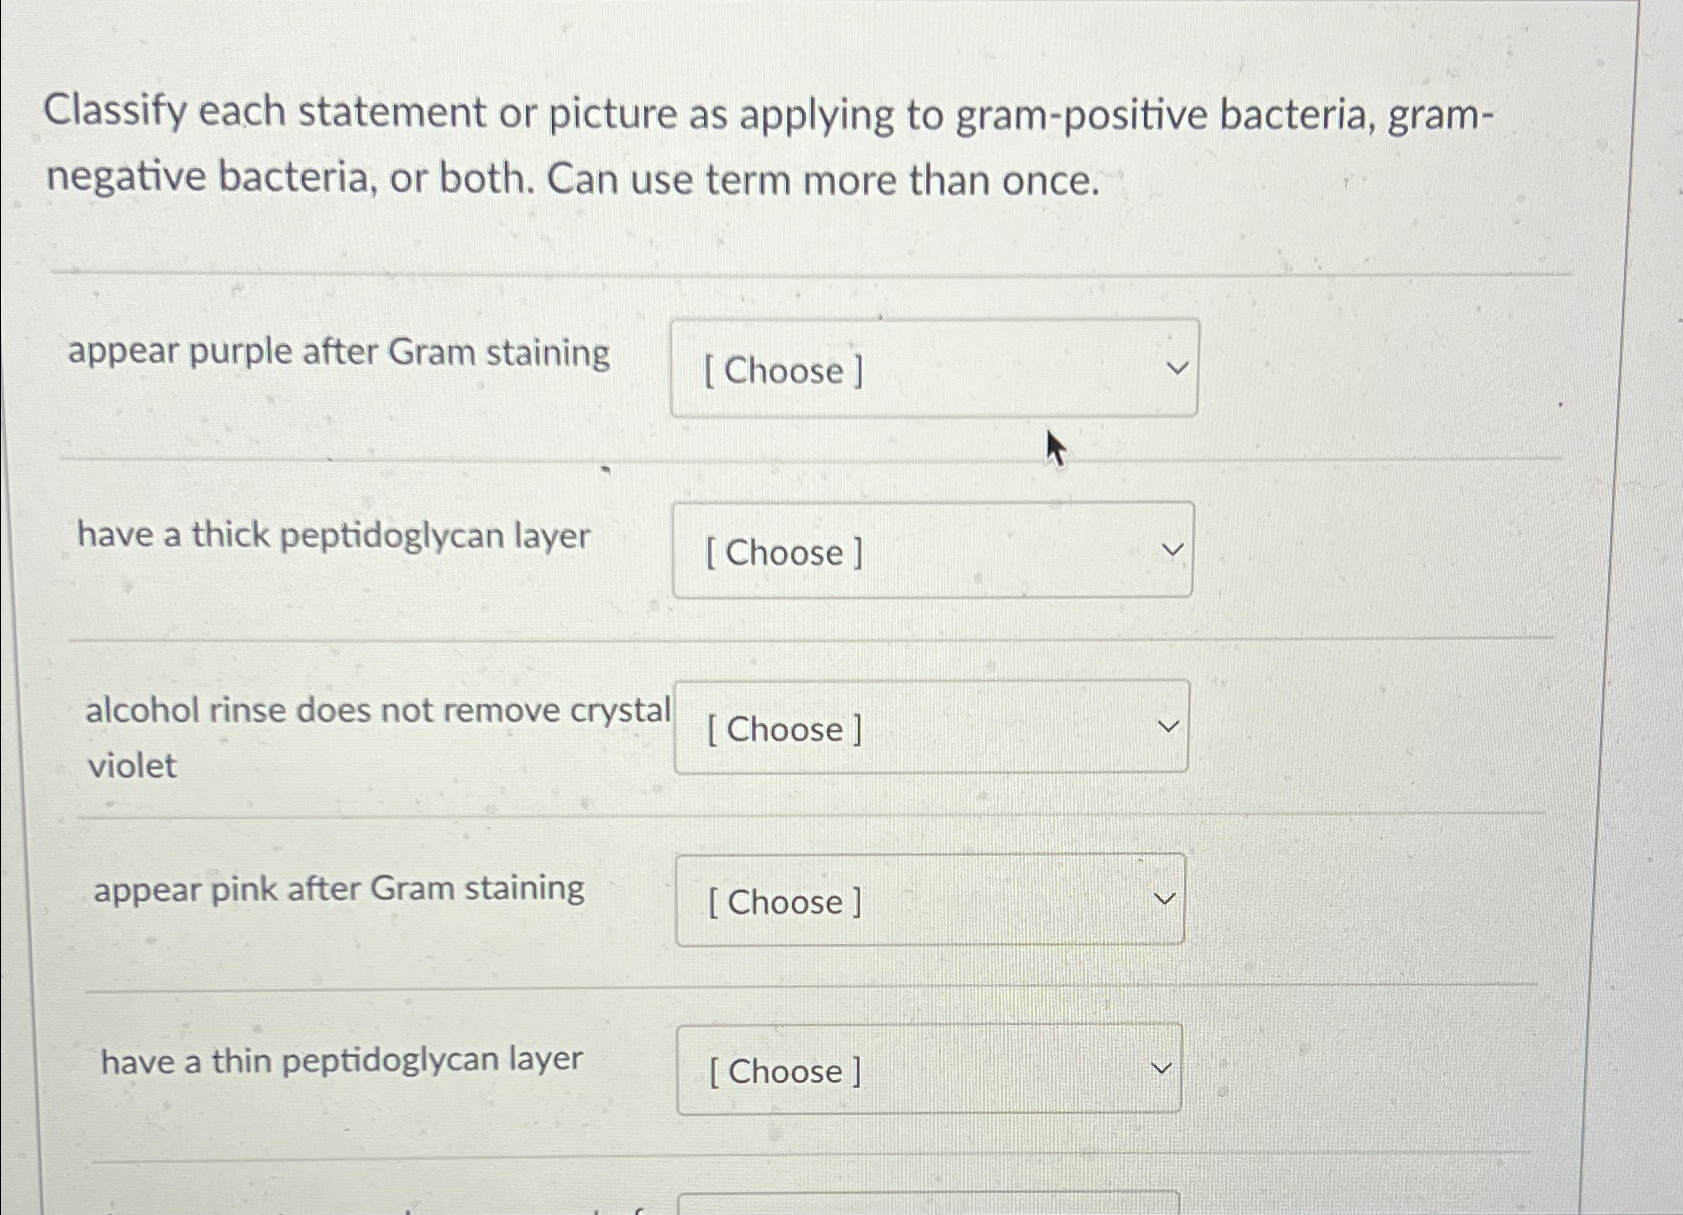Click the 'appear pink after Gram staining' statement
The image size is (1683, 1215).
pos(337,888)
